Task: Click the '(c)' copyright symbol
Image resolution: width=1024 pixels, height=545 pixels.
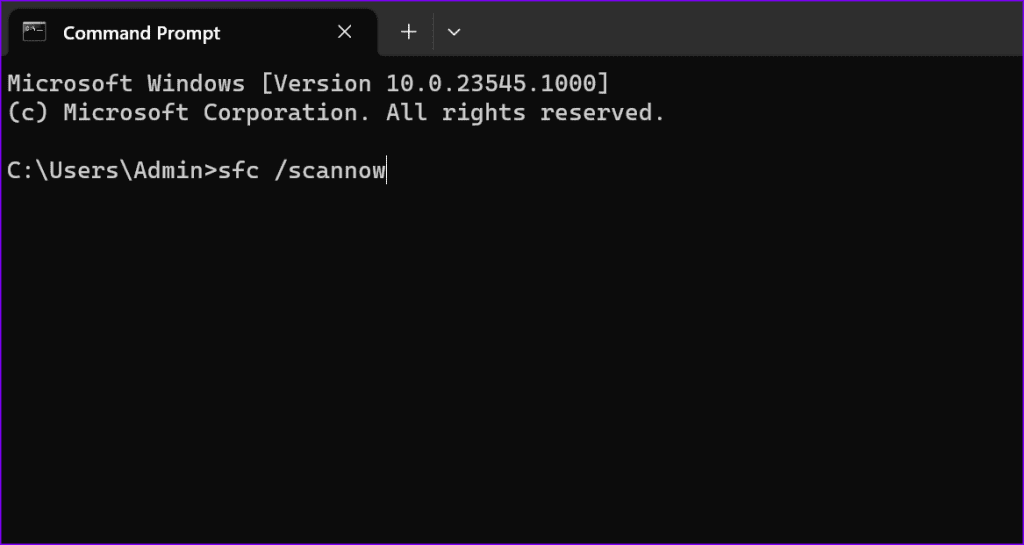Action: 28,113
